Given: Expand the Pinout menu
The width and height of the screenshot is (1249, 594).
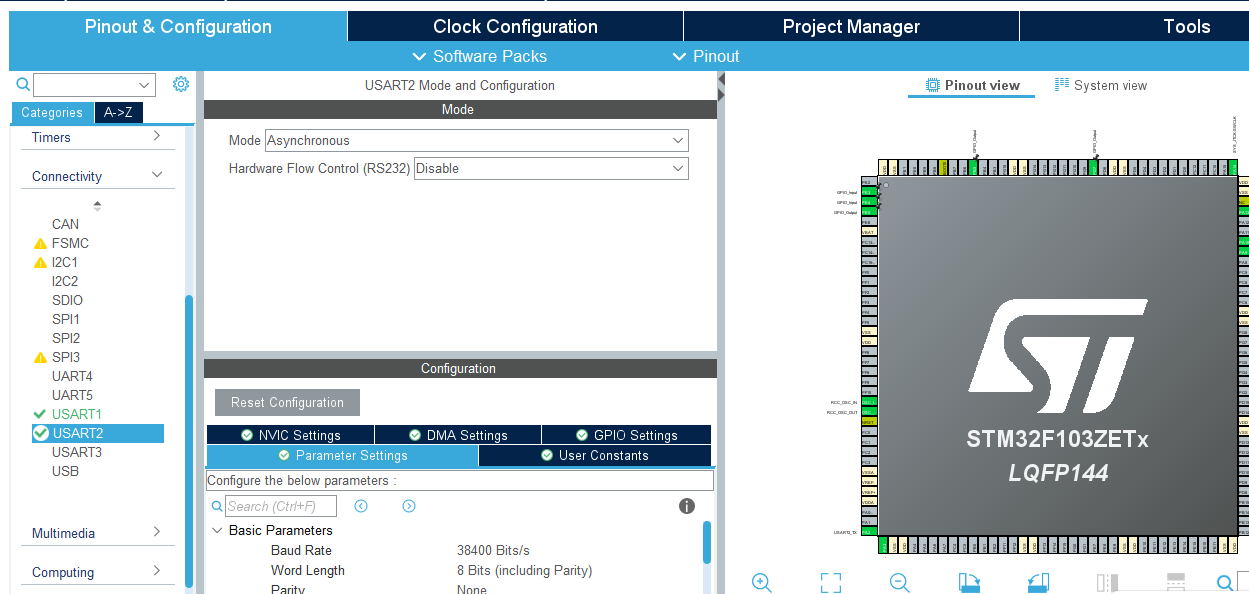Looking at the screenshot, I should tap(705, 56).
